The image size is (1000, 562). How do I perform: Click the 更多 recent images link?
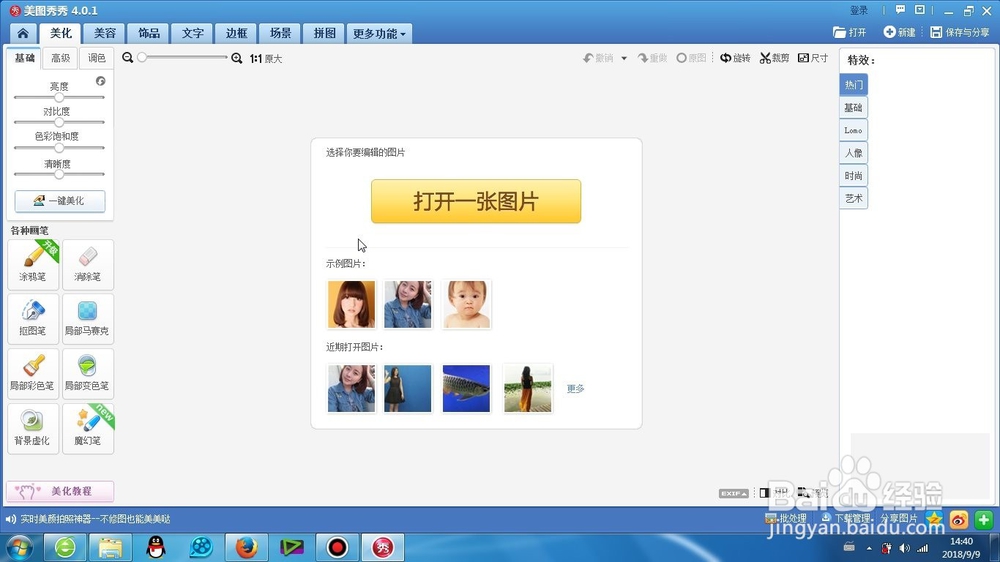click(x=575, y=388)
